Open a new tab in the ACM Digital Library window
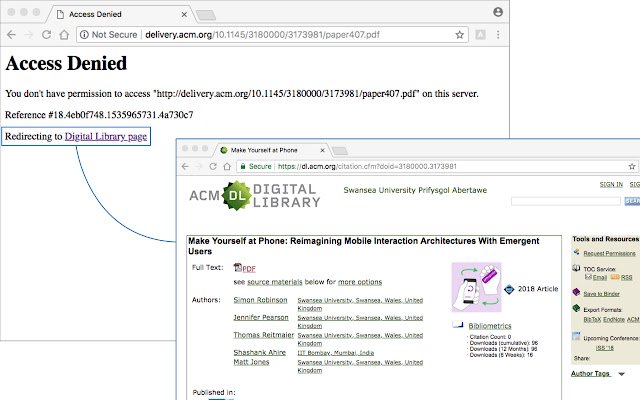The width and height of the screenshot is (640, 400). (340, 151)
